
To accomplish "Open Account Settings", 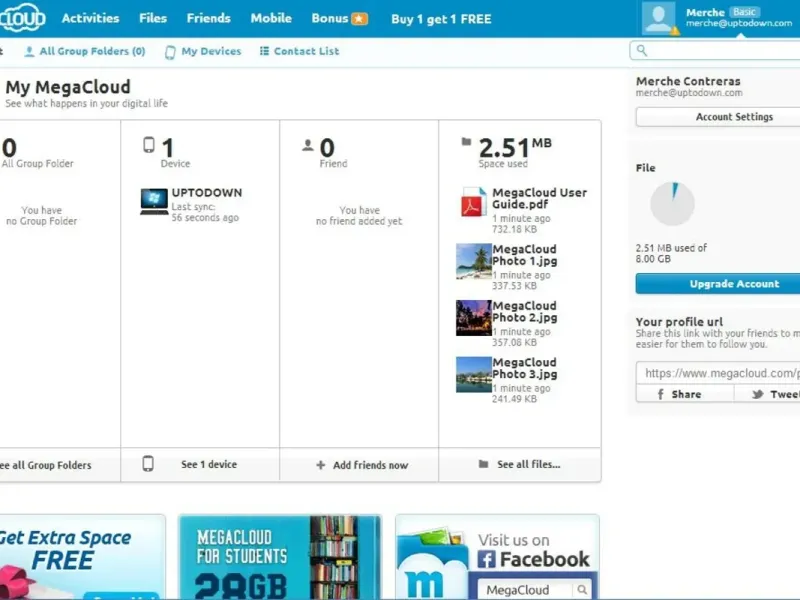I will point(718,117).
